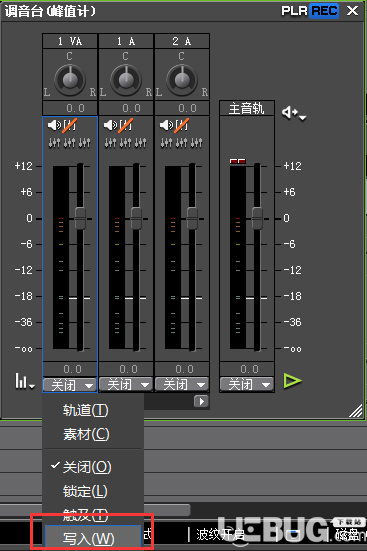Mute track 2 A with its speaker icon
Image resolution: width=367 pixels, height=551 pixels.
[x=166, y=125]
